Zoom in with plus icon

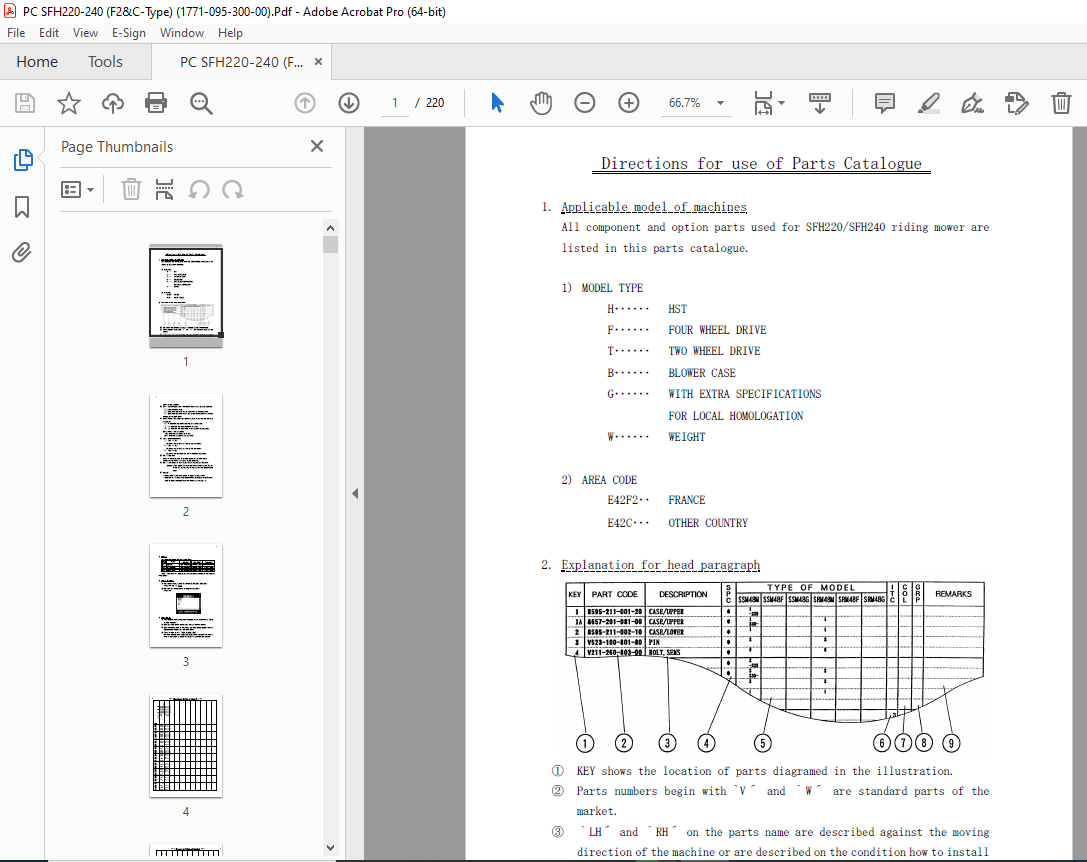629,103
